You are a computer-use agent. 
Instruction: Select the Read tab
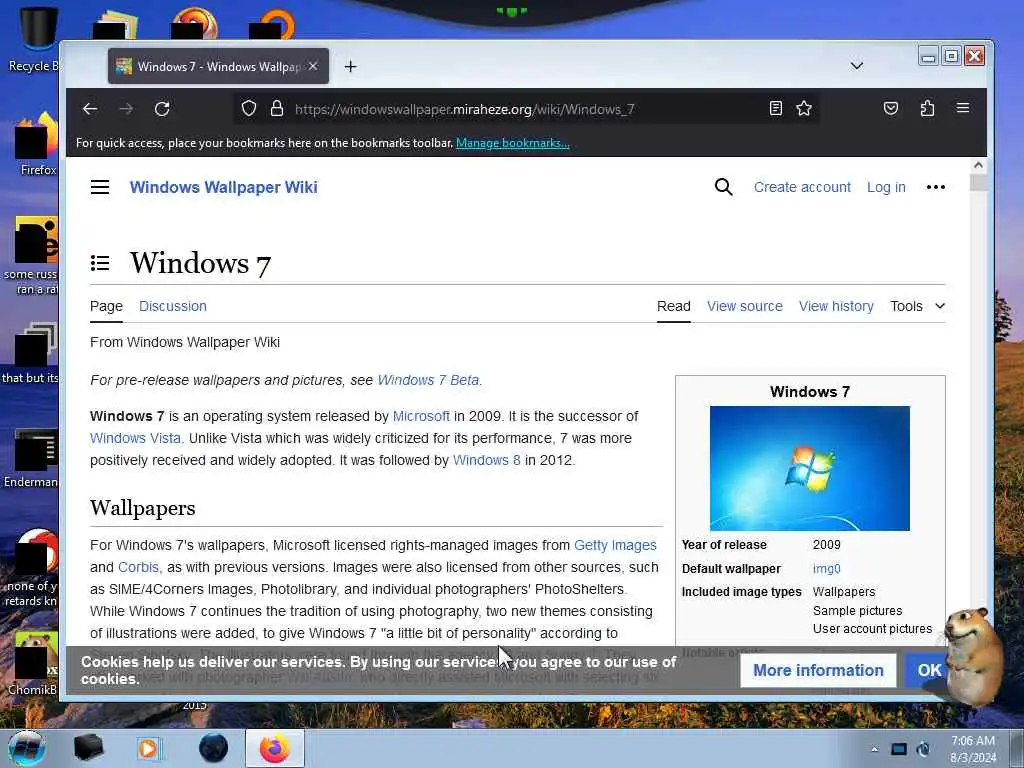[x=673, y=306]
